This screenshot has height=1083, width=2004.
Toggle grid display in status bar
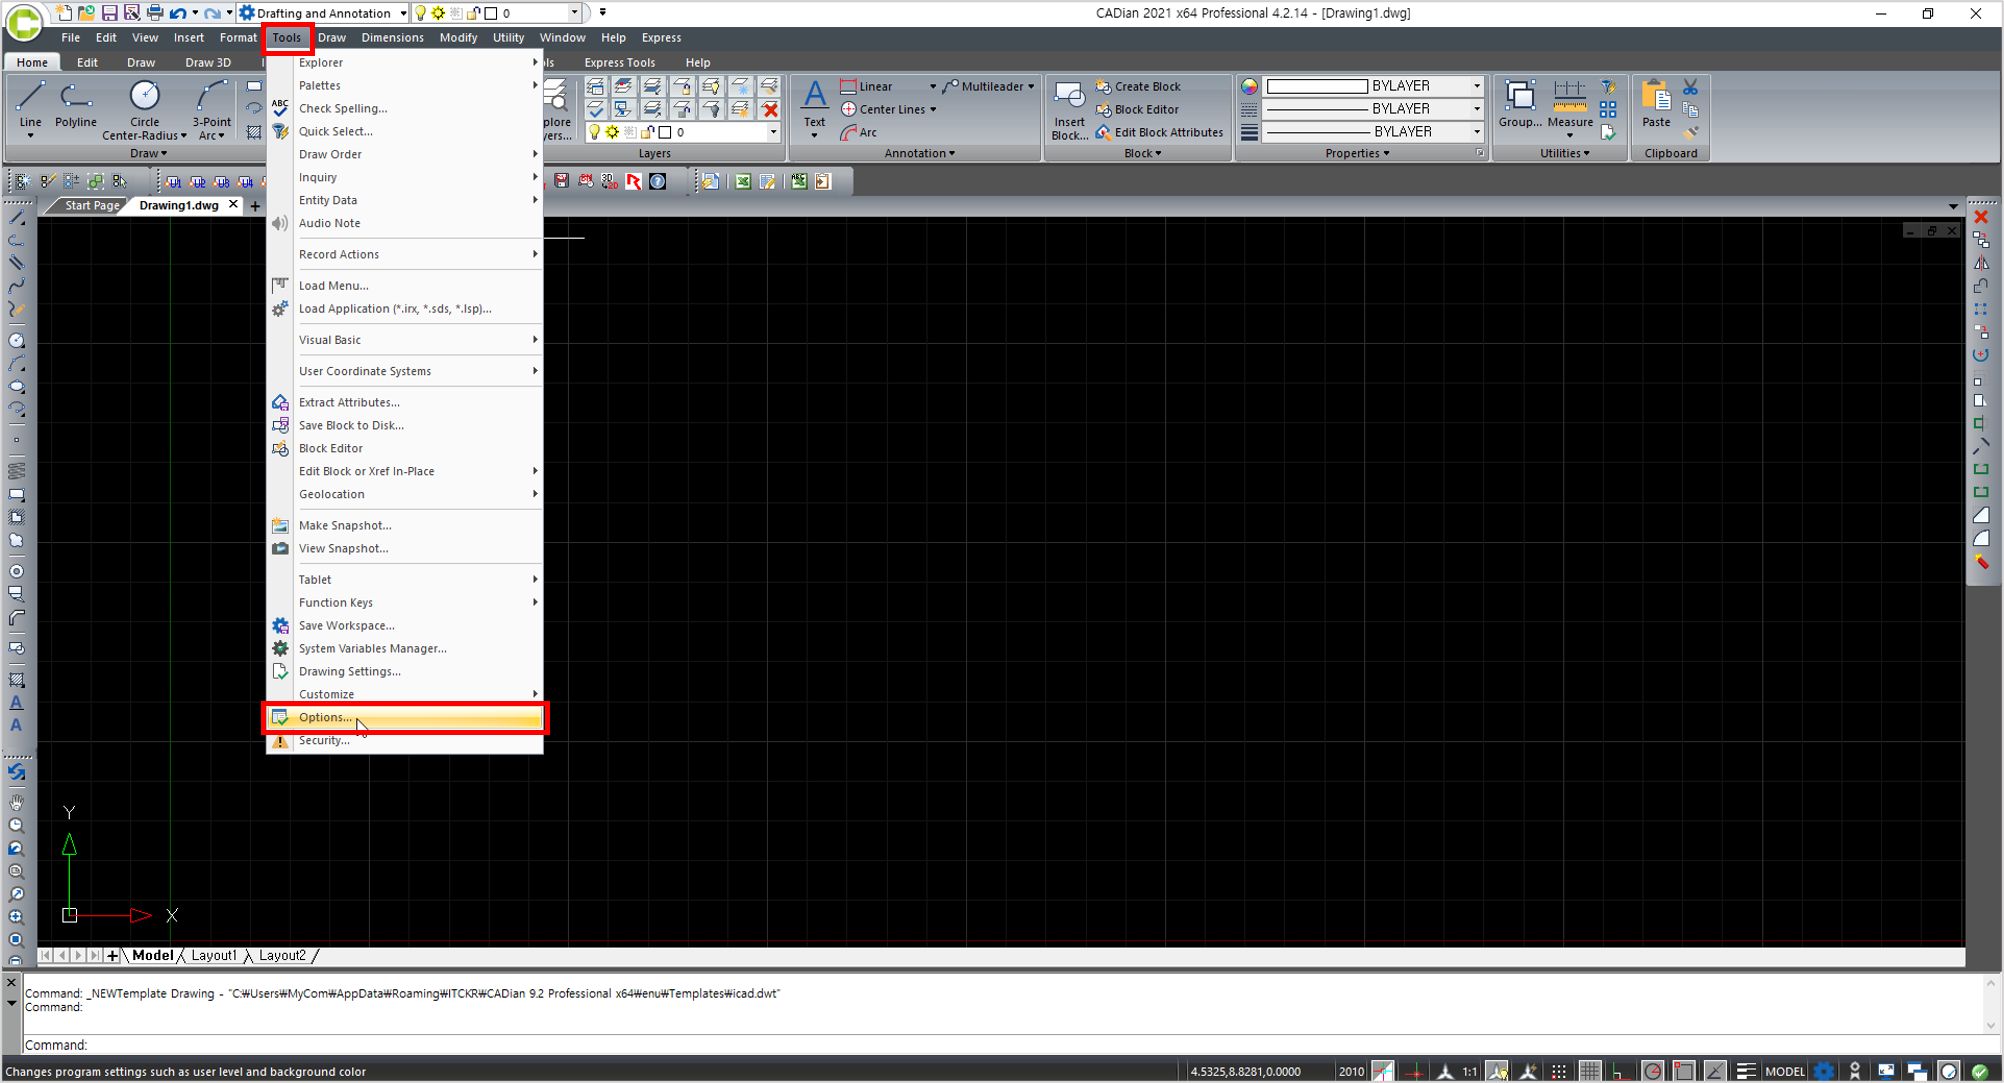pyautogui.click(x=1590, y=1071)
